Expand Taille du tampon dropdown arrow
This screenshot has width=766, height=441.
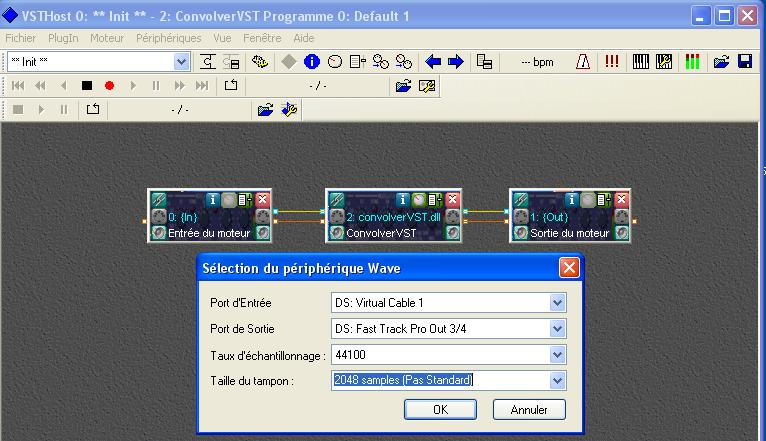pyautogui.click(x=557, y=380)
